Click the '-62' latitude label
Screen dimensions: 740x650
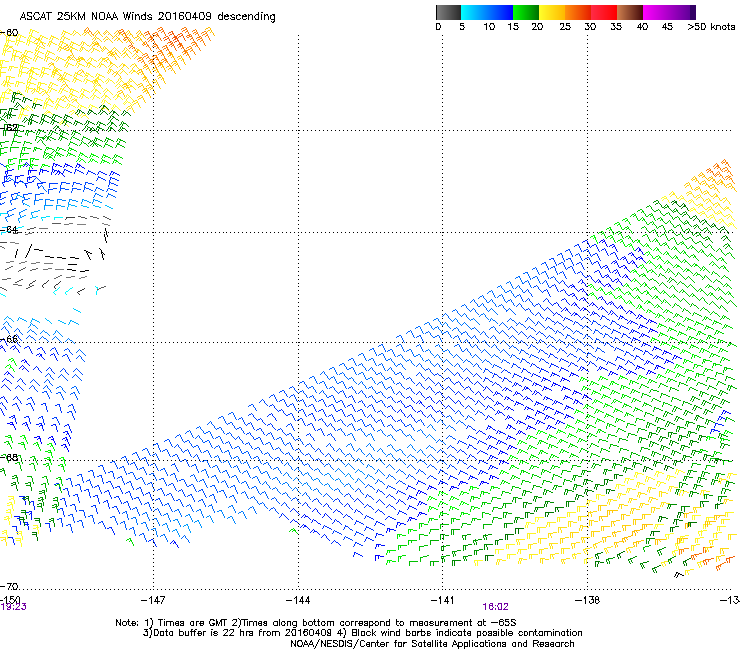tap(9, 128)
